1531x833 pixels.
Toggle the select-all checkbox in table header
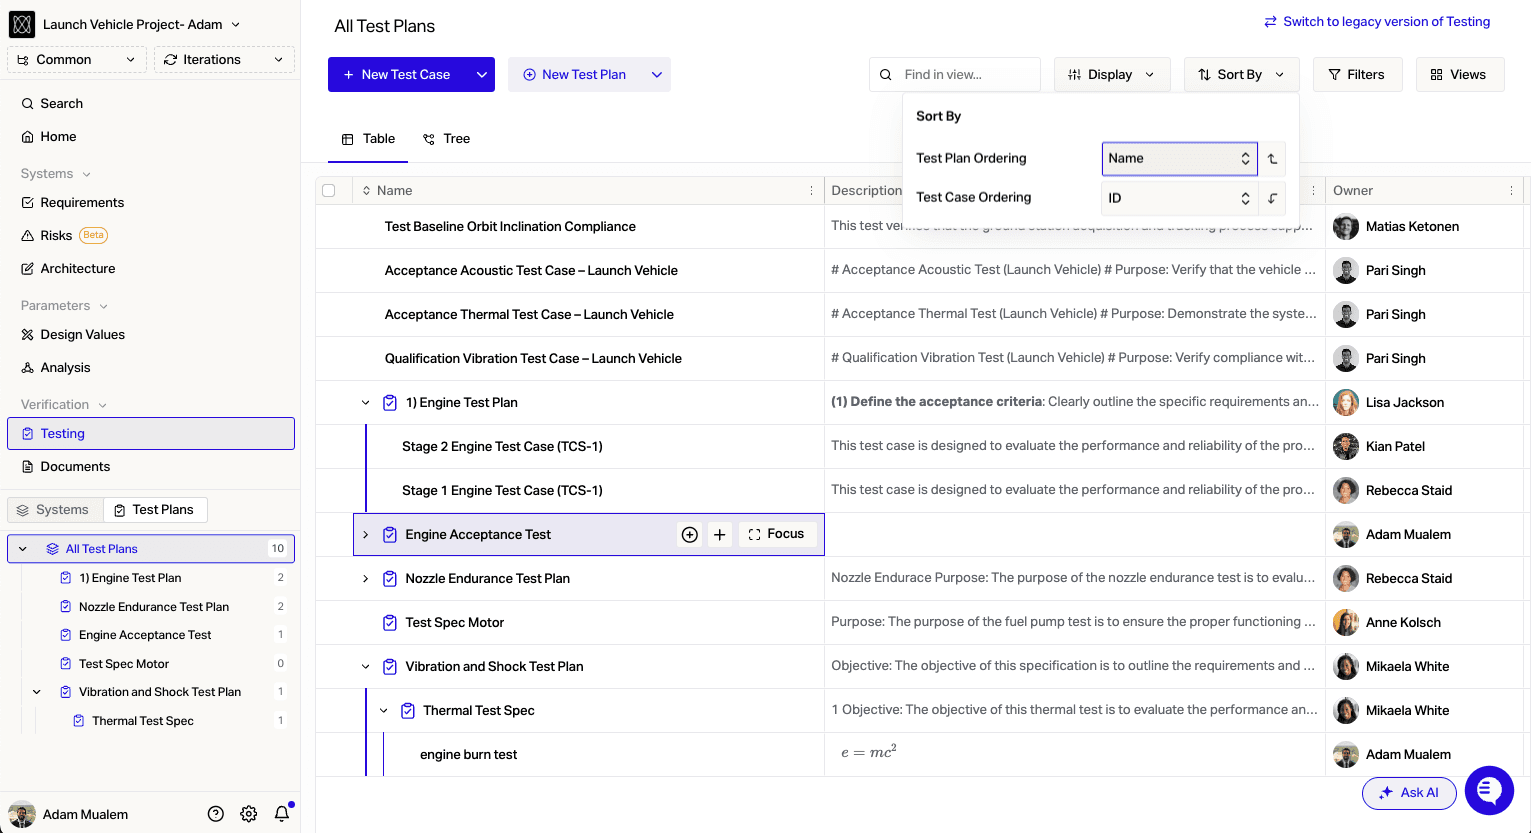coord(329,191)
